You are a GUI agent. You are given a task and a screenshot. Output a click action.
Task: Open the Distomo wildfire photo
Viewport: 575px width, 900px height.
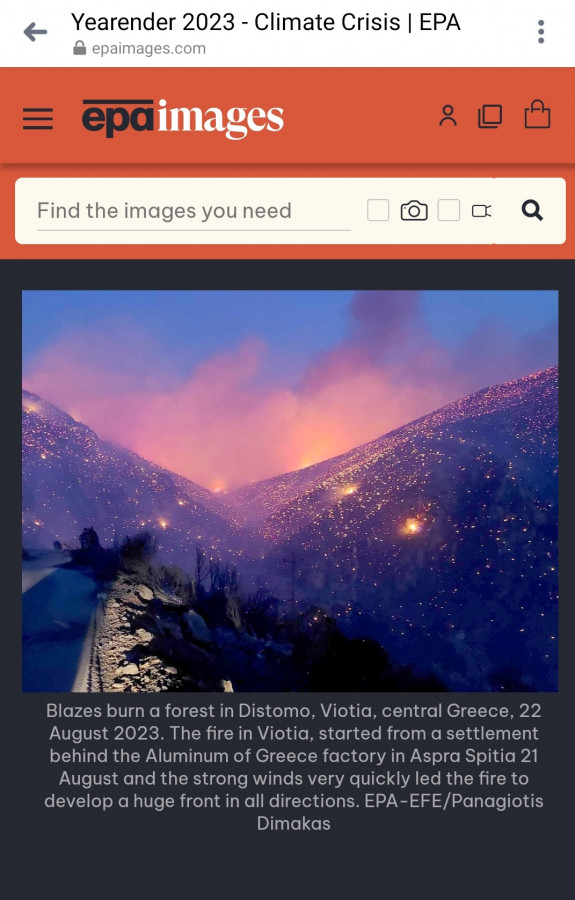click(290, 491)
